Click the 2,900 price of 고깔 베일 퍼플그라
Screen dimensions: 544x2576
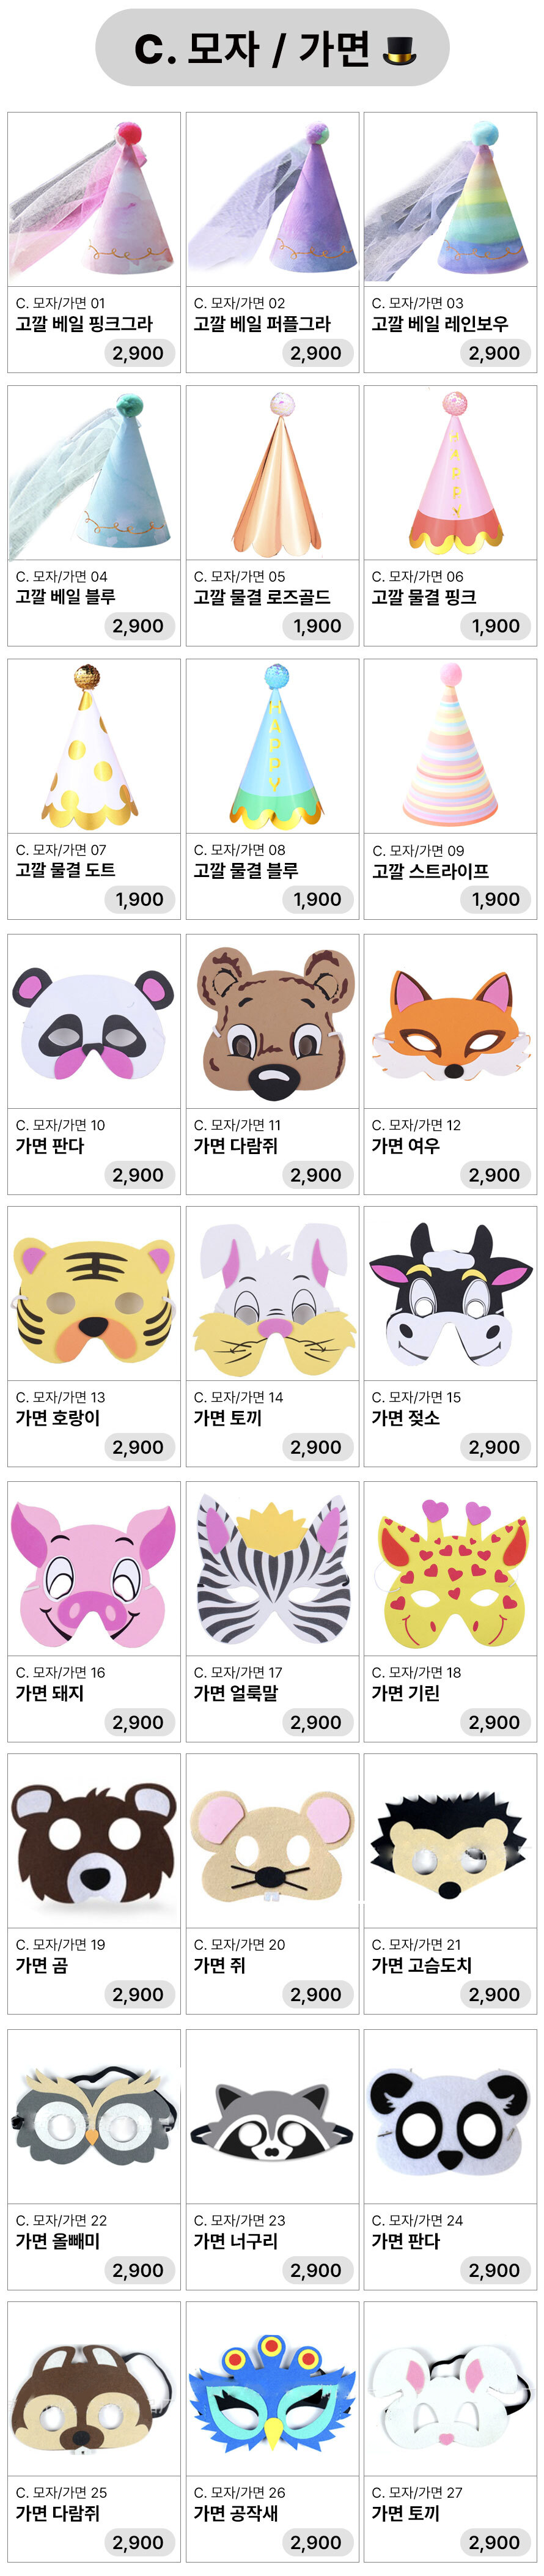click(x=316, y=353)
